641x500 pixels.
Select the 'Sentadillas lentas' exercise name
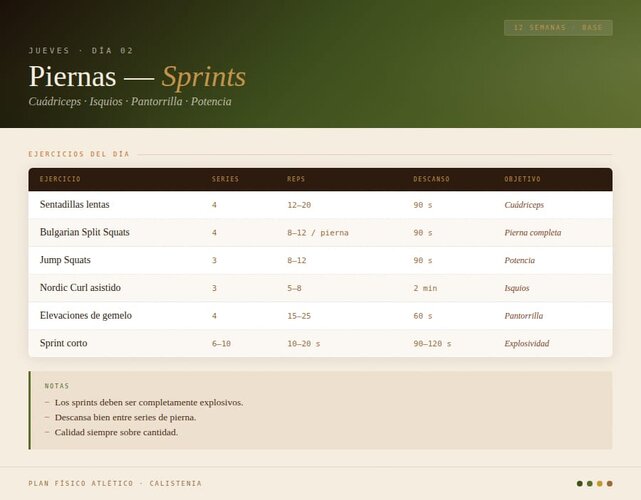[x=74, y=204]
